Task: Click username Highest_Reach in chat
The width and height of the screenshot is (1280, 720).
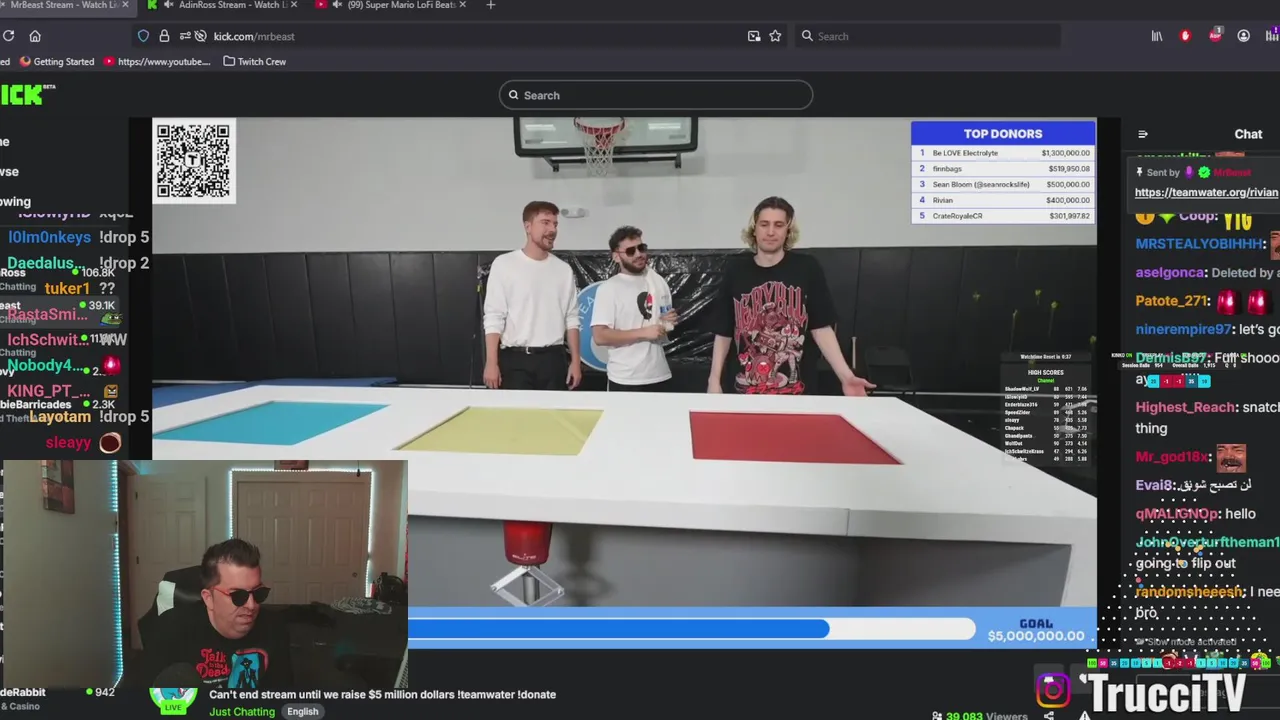Action: coord(1185,407)
